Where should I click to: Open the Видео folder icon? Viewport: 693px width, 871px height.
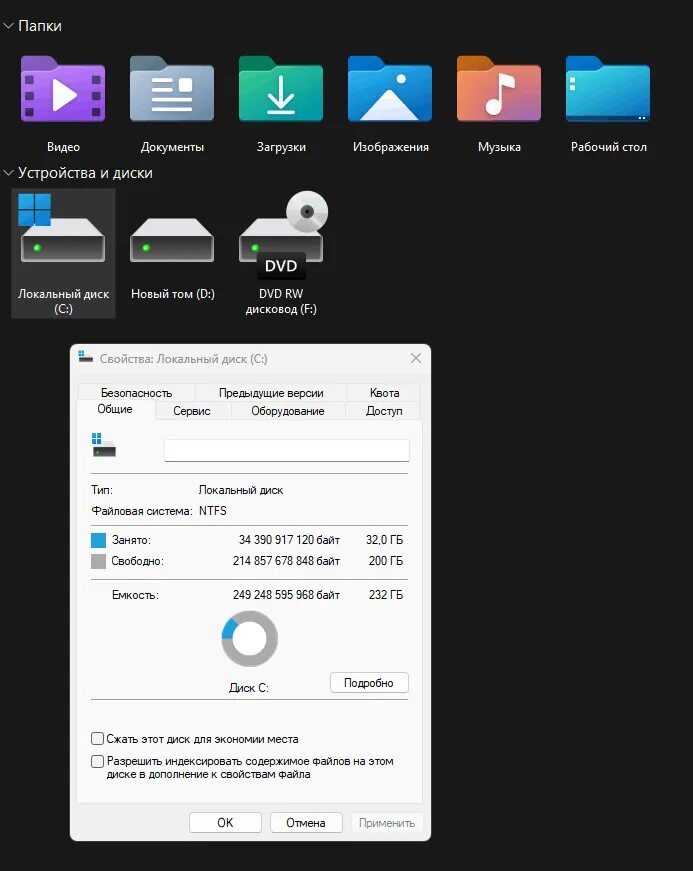coord(63,89)
